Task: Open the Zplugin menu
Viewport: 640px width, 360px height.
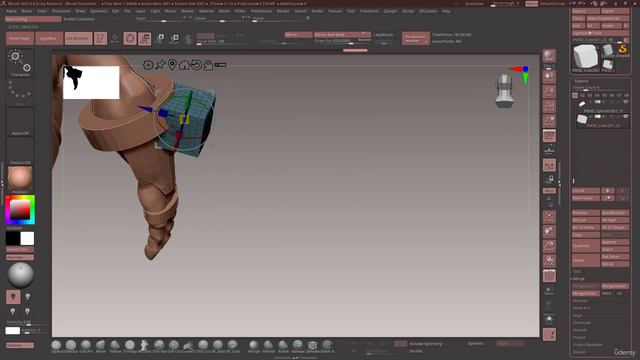Action: coord(390,11)
